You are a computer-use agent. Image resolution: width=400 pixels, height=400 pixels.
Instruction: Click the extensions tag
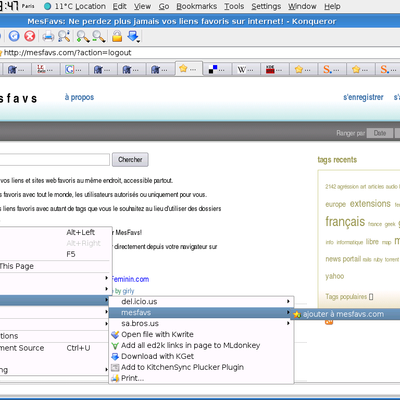(x=370, y=203)
